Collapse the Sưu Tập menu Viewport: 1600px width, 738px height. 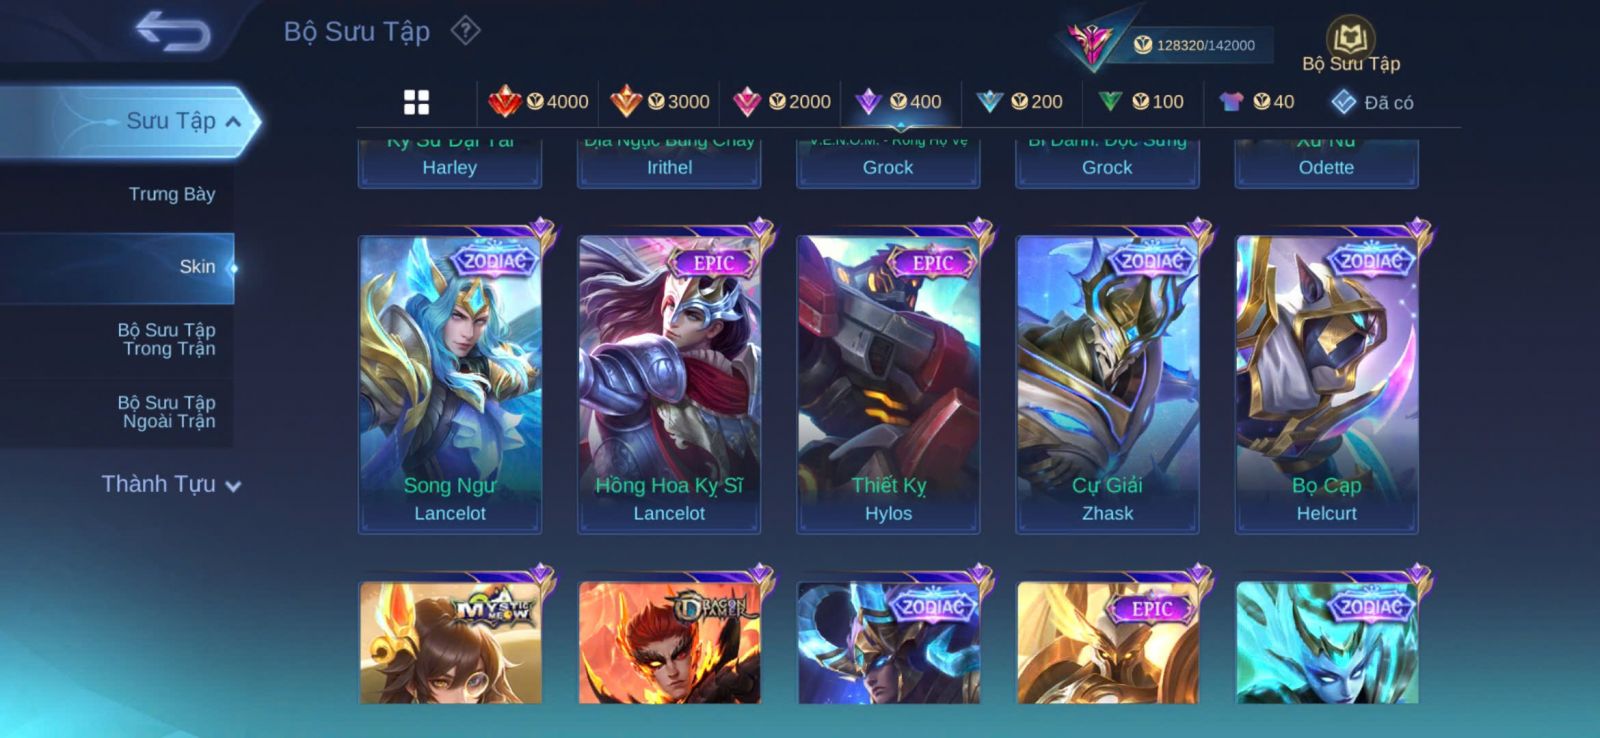point(130,121)
